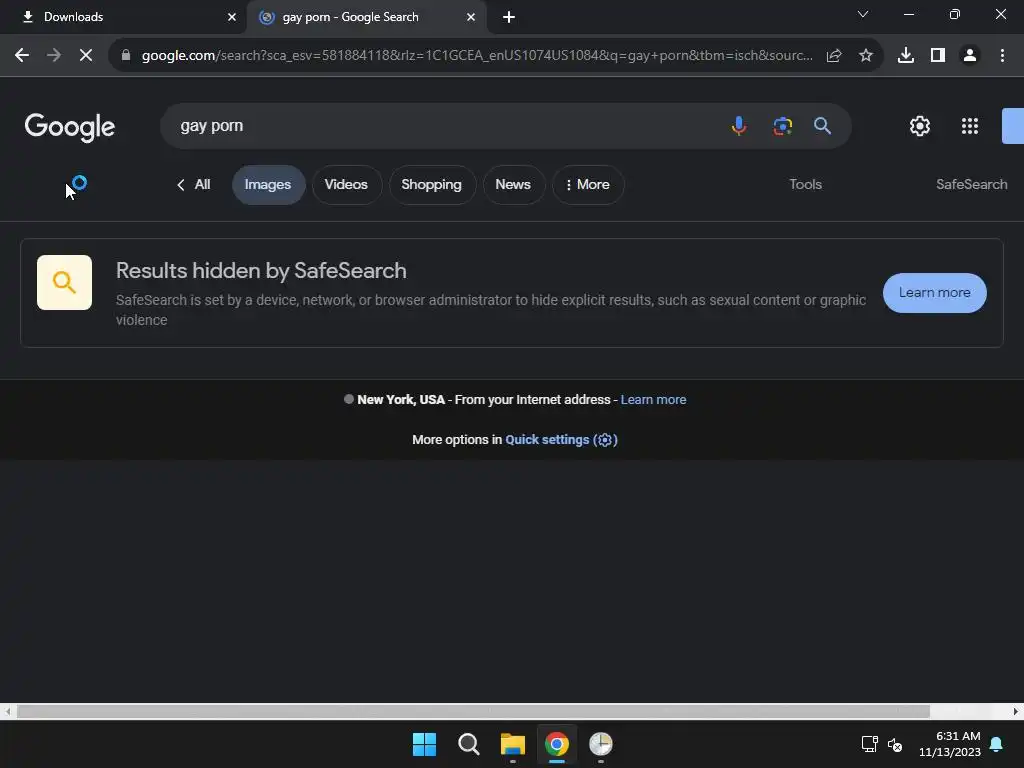This screenshot has height=768, width=1024.
Task: Select the Images filter
Action: coord(268,185)
